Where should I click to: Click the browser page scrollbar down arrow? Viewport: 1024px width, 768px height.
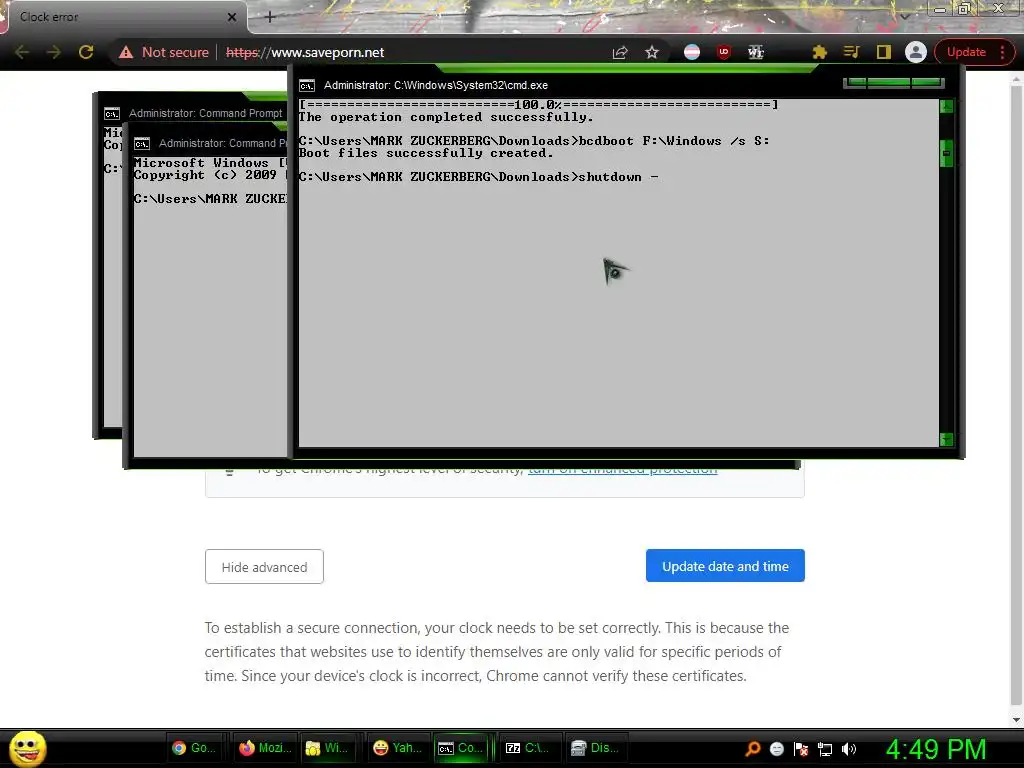tap(1016, 720)
